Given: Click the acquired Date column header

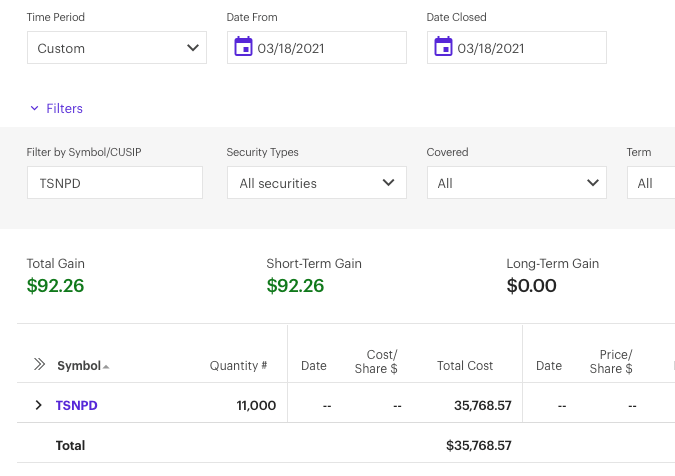Looking at the screenshot, I should (x=314, y=366).
